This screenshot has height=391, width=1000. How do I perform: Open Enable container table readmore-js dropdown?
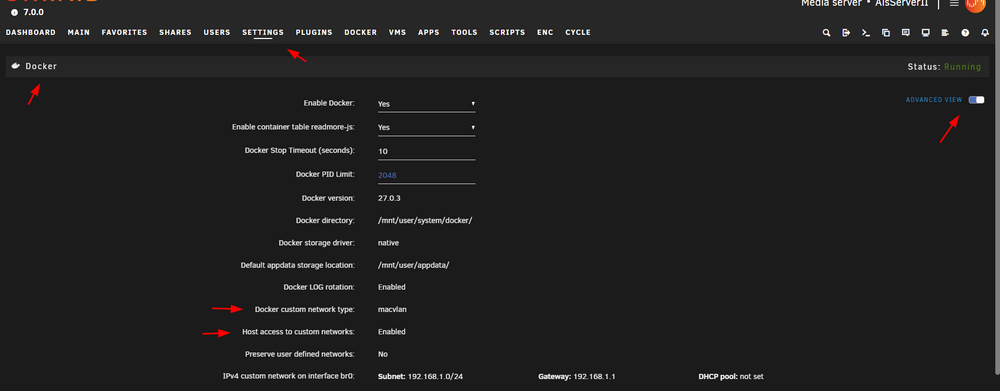426,128
